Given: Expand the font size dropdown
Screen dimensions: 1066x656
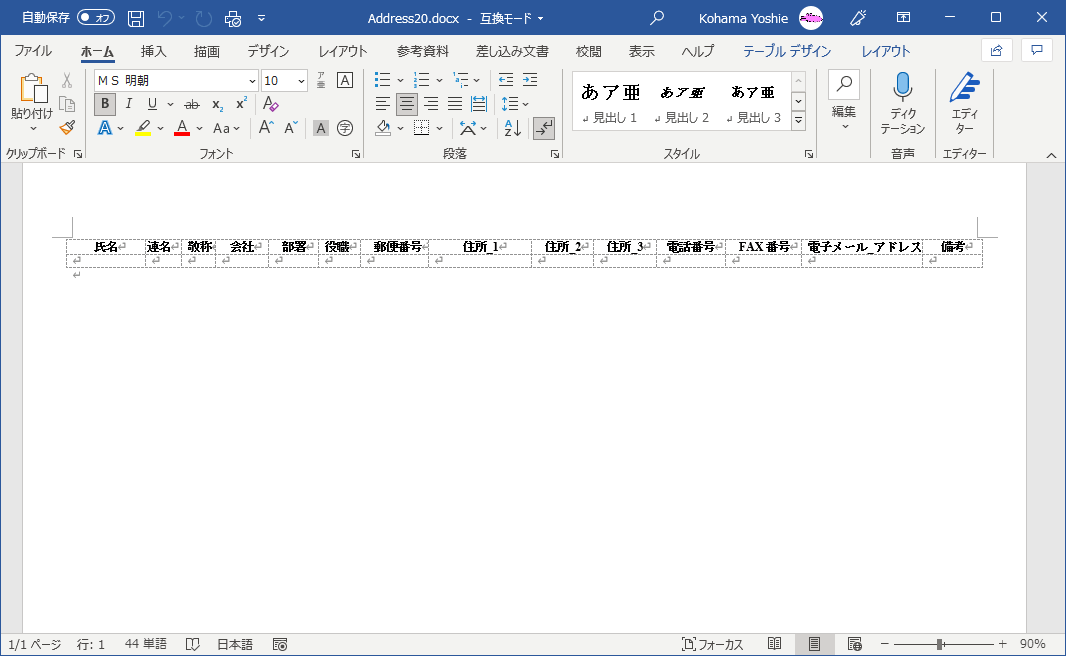Looking at the screenshot, I should (301, 81).
